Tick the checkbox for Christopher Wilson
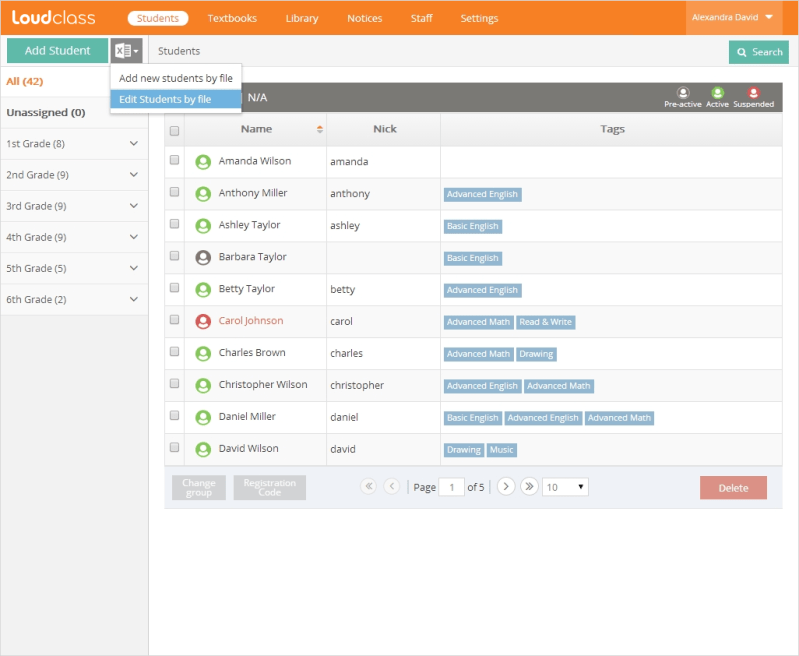799x656 pixels. (174, 384)
